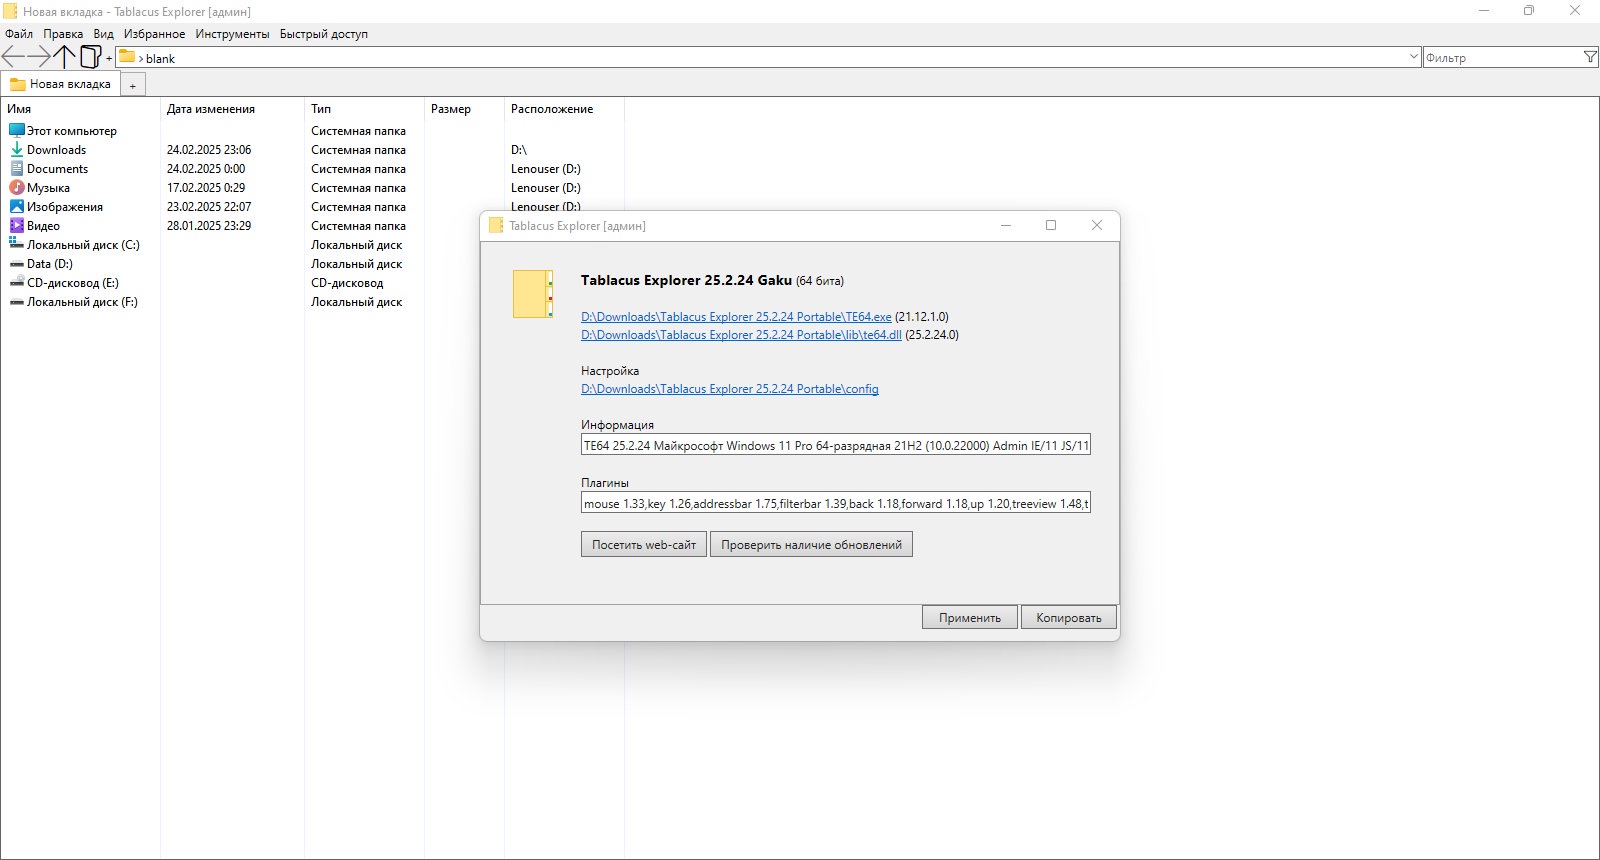The height and width of the screenshot is (860, 1600).
Task: Click the Этот компьютер computer icon
Action: (17, 130)
